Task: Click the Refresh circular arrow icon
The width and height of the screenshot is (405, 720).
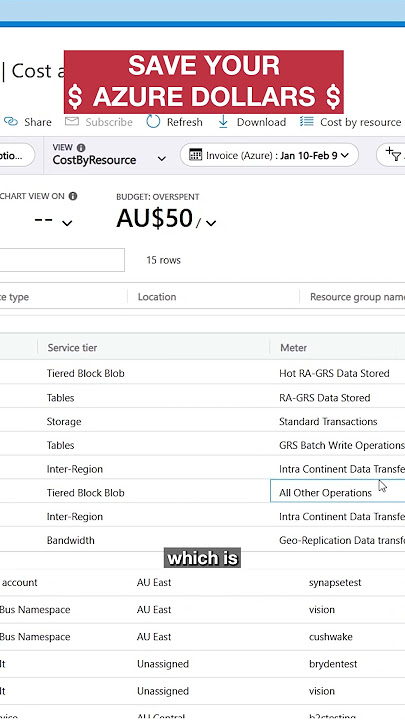Action: click(153, 122)
